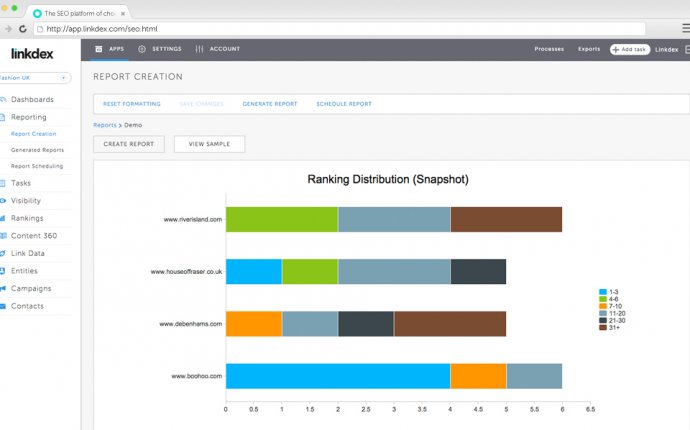Click the Apps icon in top navigation

click(98, 48)
